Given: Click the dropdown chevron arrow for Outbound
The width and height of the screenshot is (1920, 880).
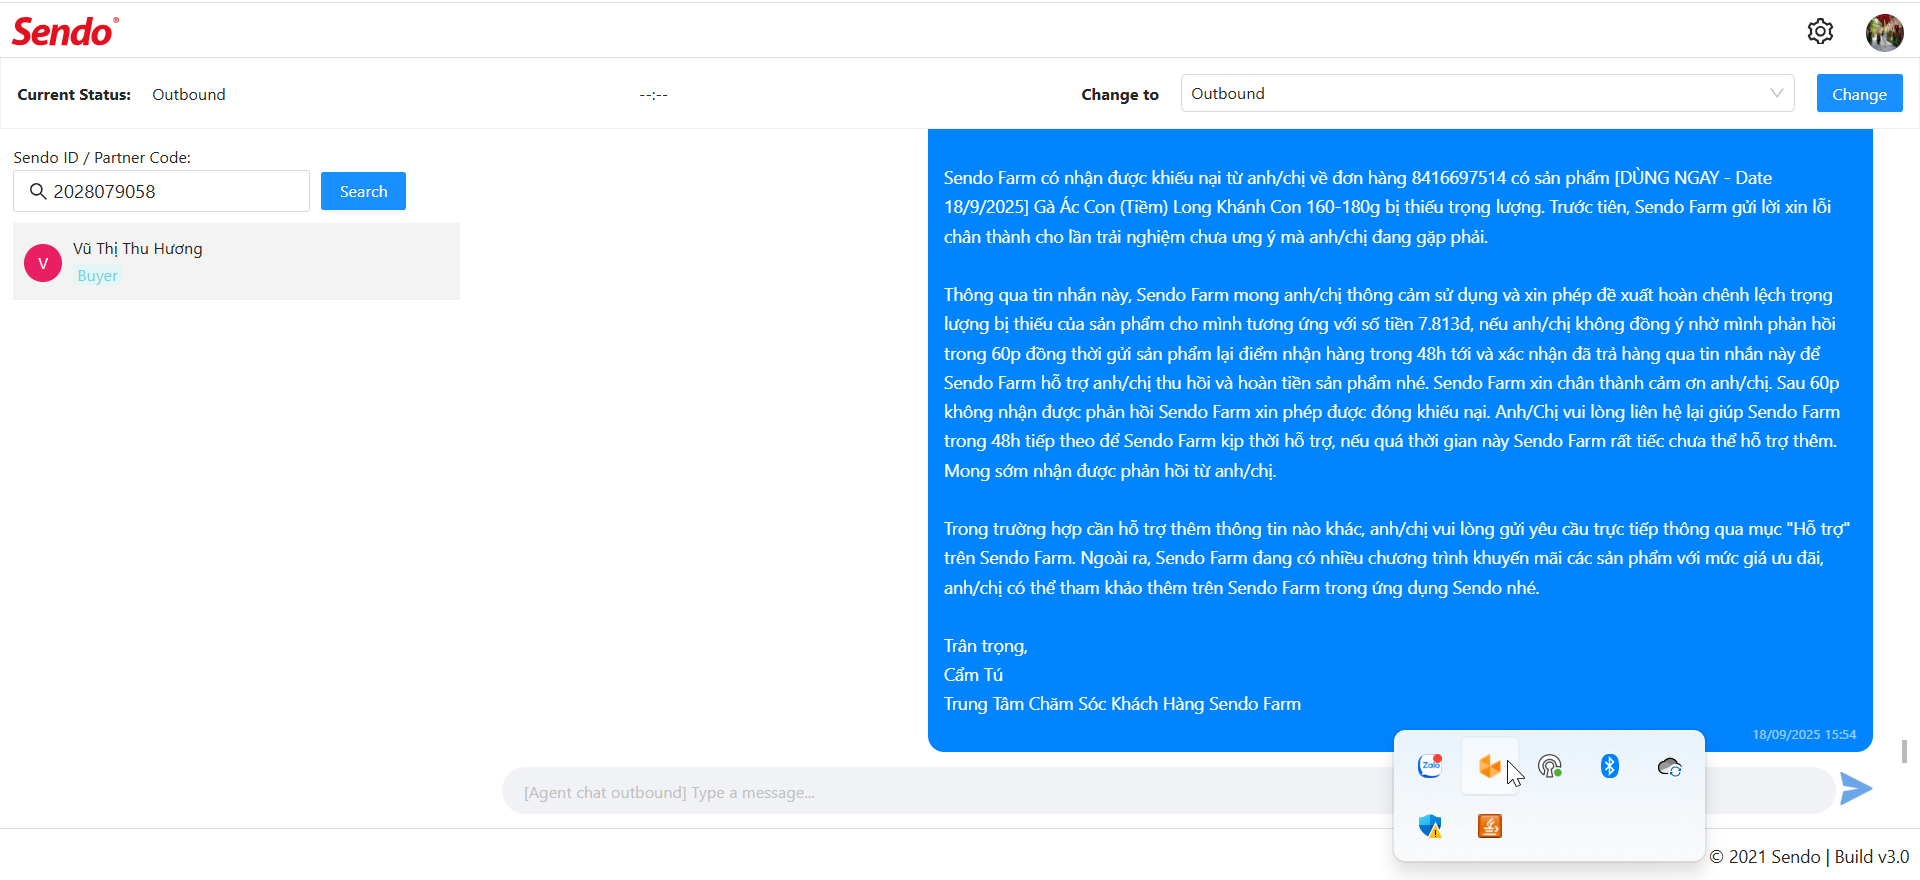Looking at the screenshot, I should 1776,93.
